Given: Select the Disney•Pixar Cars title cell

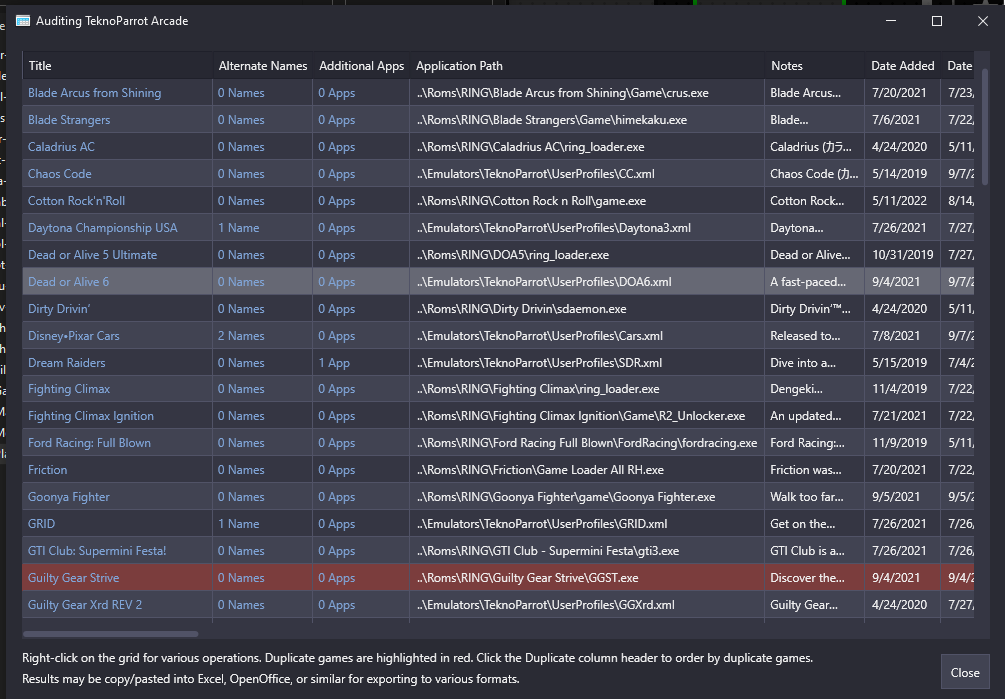Looking at the screenshot, I should (x=117, y=335).
